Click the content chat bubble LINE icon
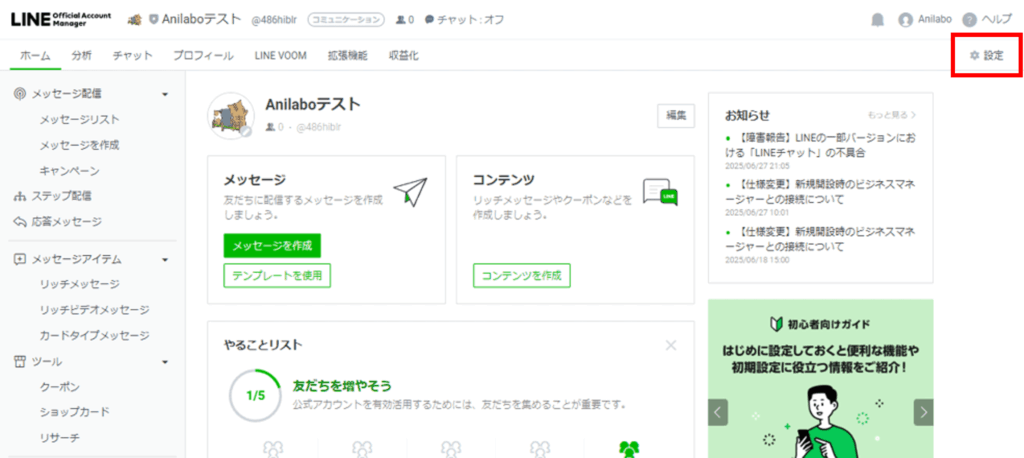The width and height of the screenshot is (1024, 458). [660, 192]
